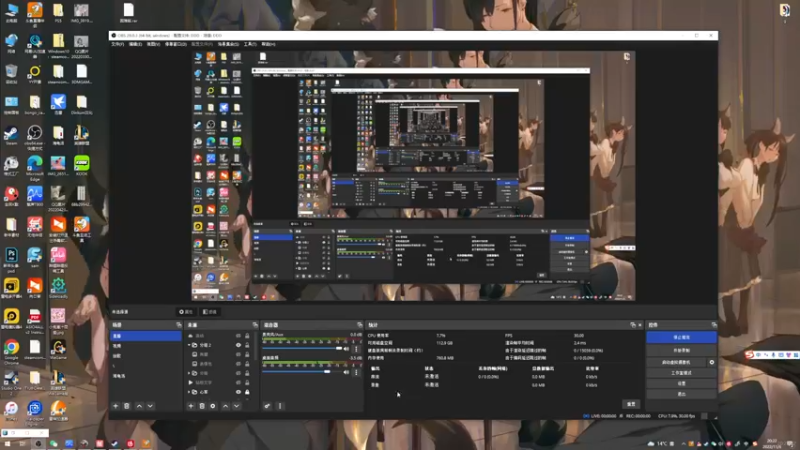Open the 停靠窗口 Docks menu
This screenshot has height=450, width=800.
point(176,44)
